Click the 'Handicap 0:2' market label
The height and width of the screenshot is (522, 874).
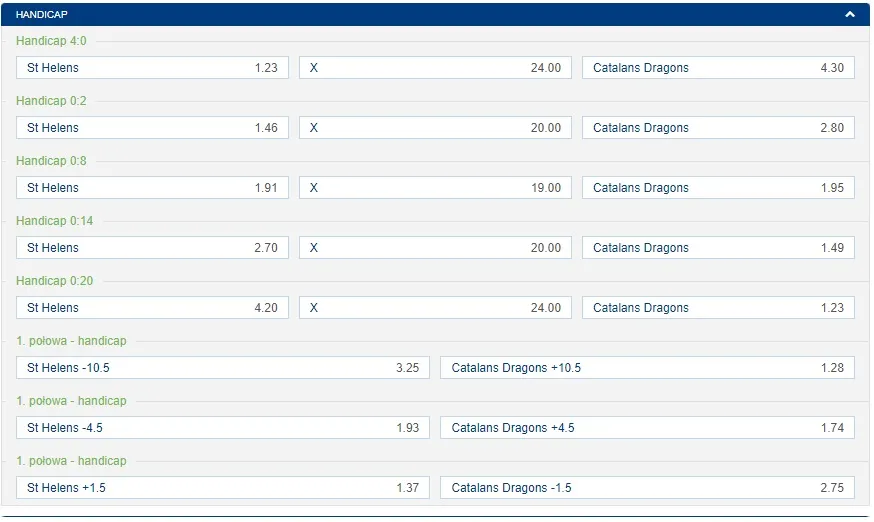pyautogui.click(x=51, y=101)
